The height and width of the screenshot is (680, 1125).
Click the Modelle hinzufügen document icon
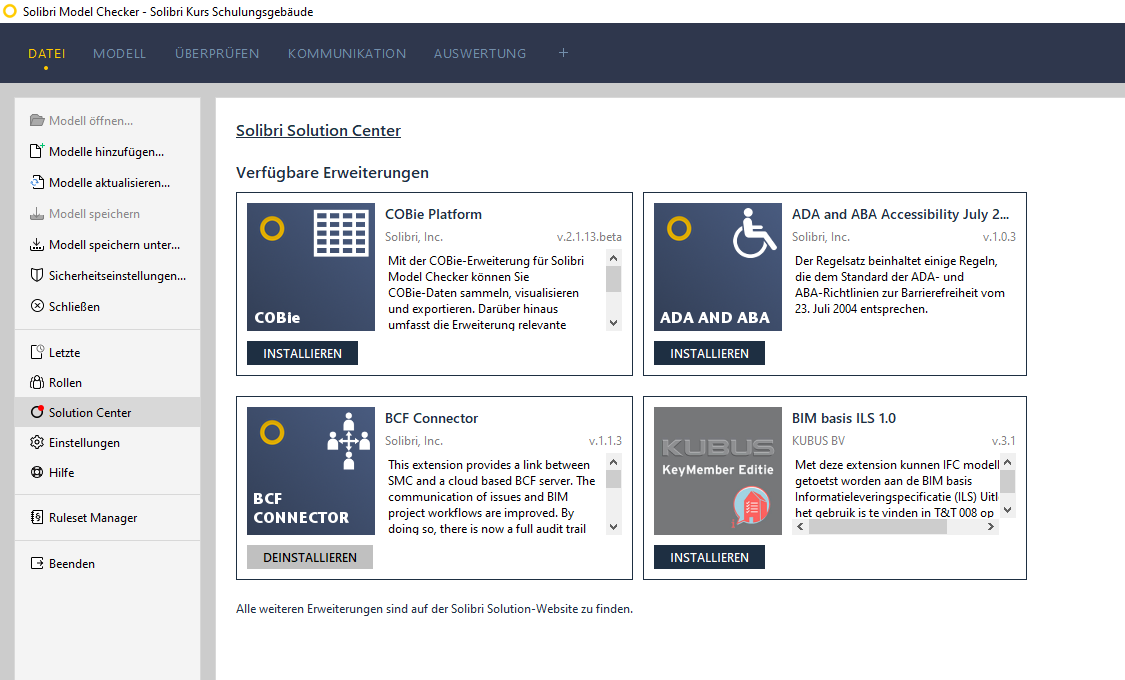click(x=37, y=151)
